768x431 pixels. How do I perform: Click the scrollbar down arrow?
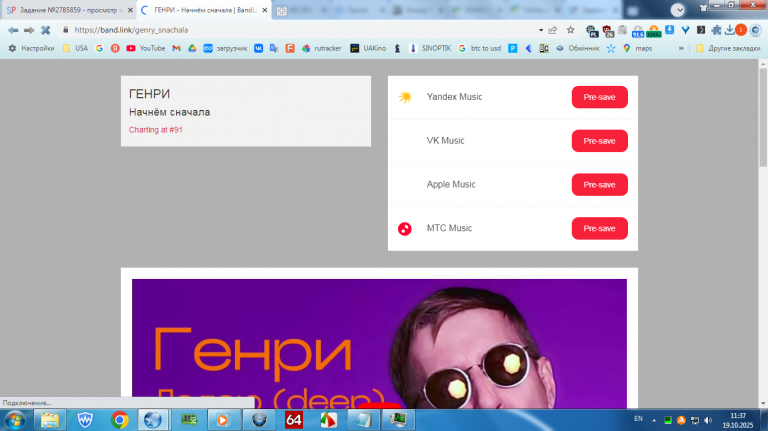pyautogui.click(x=763, y=404)
